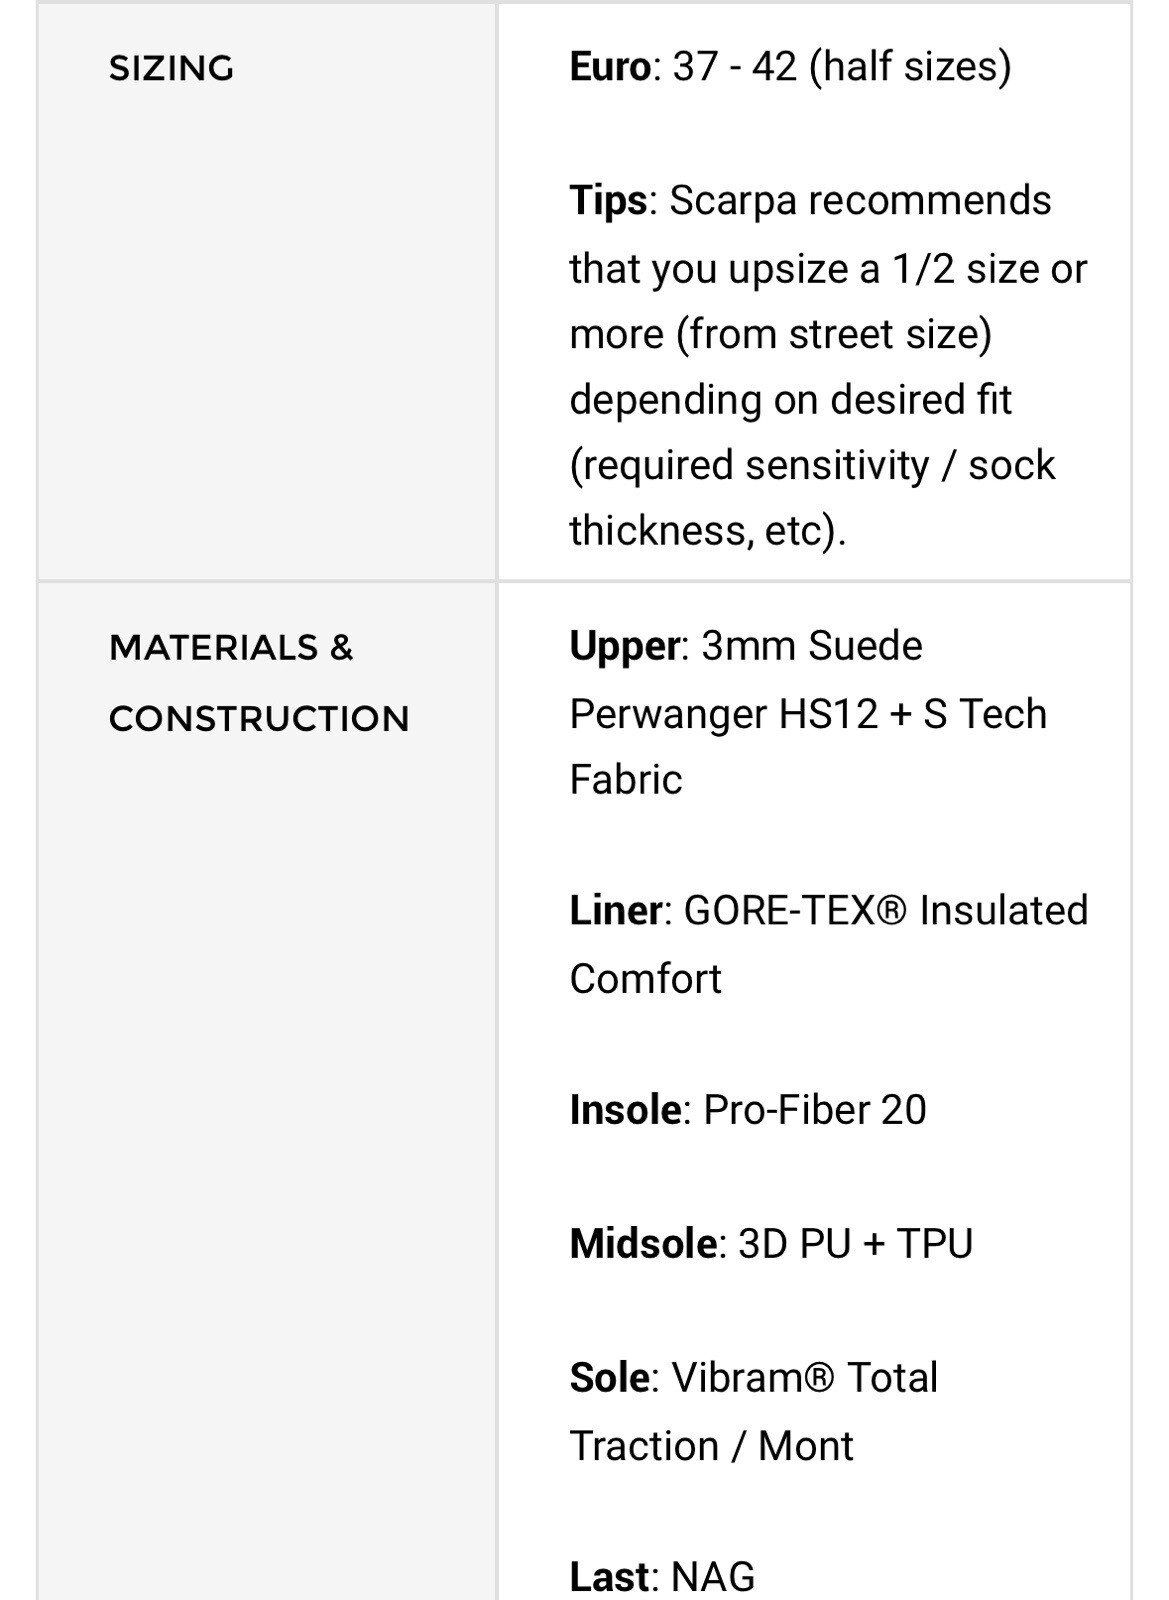Click the NAG last value
Screen dimensions: 1169x1600
713,1577
